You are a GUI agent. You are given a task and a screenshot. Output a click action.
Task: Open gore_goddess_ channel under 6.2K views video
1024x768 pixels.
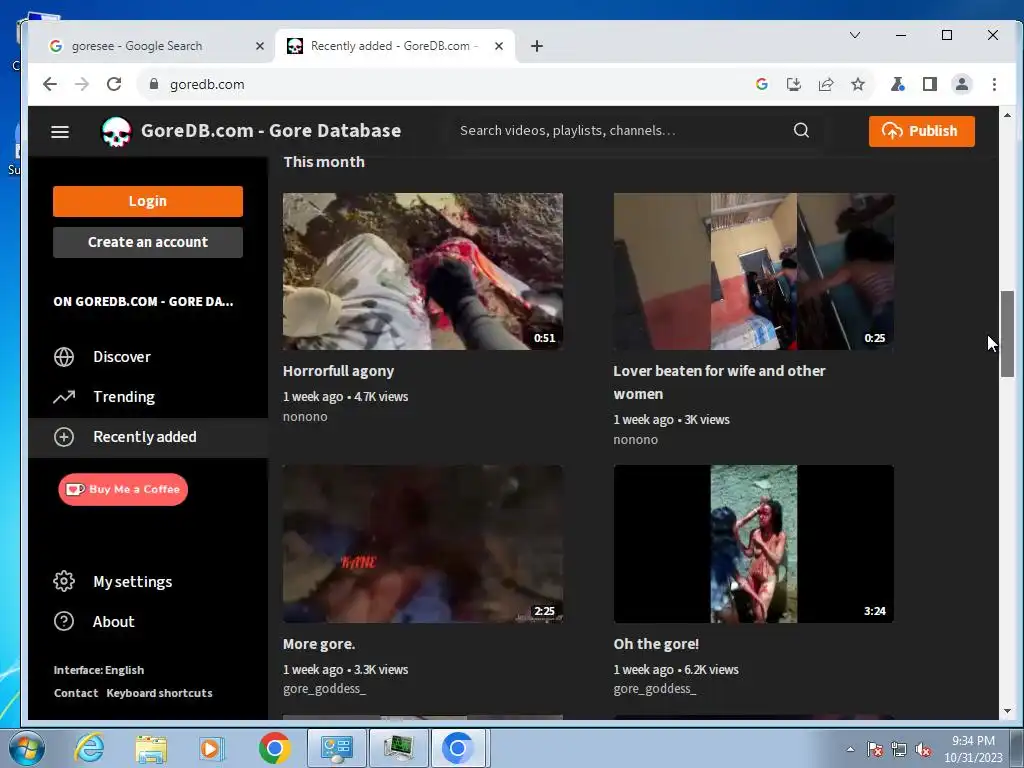click(x=654, y=689)
